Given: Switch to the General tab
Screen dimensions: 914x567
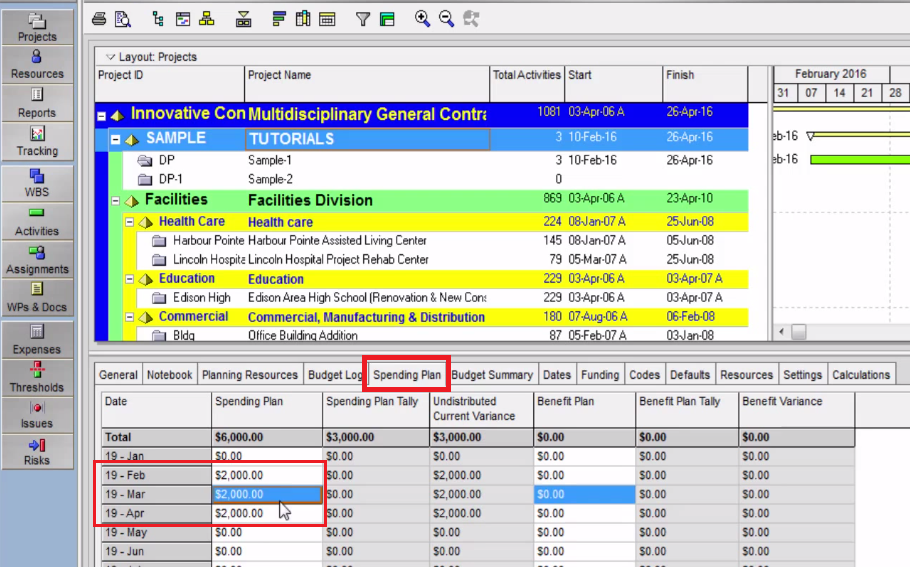Looking at the screenshot, I should coord(118,375).
